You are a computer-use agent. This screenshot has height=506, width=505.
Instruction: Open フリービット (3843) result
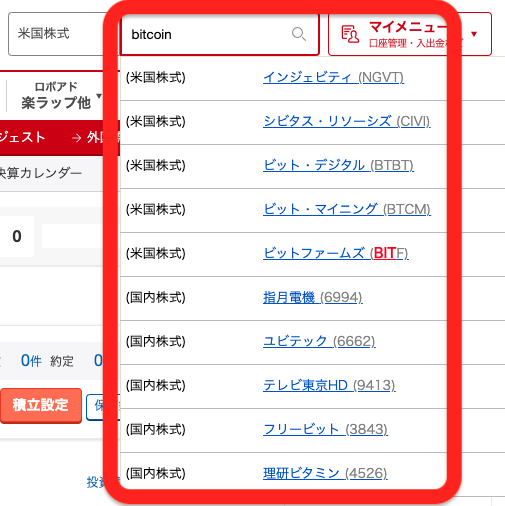(325, 430)
